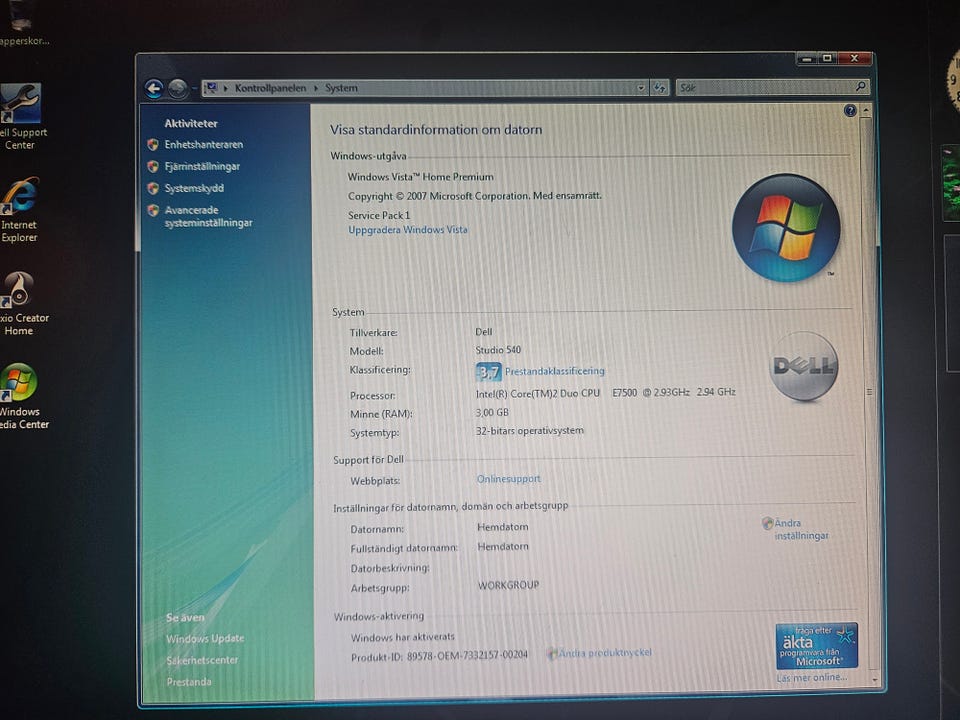Click the Produkt-ID number text

point(467,656)
